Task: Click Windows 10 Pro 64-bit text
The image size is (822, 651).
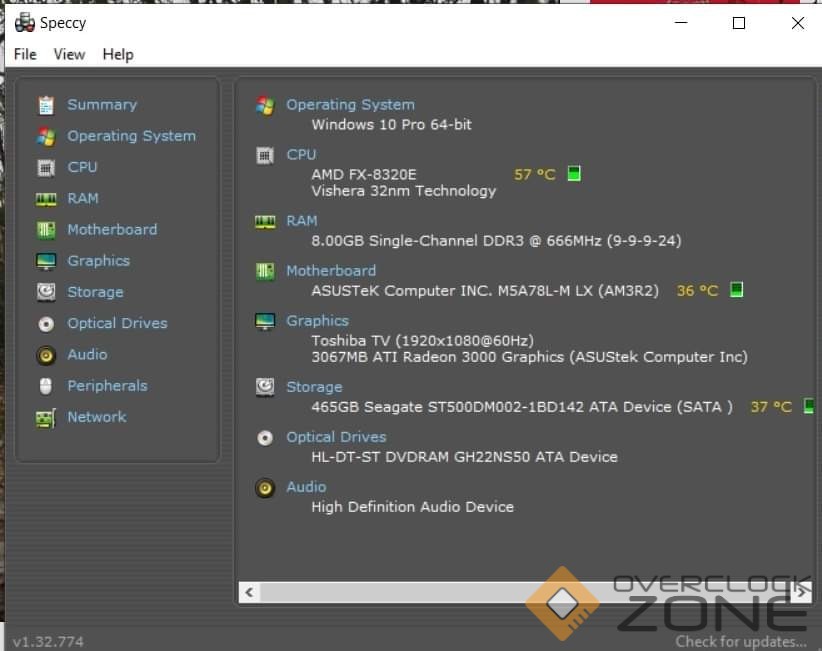Action: point(391,125)
